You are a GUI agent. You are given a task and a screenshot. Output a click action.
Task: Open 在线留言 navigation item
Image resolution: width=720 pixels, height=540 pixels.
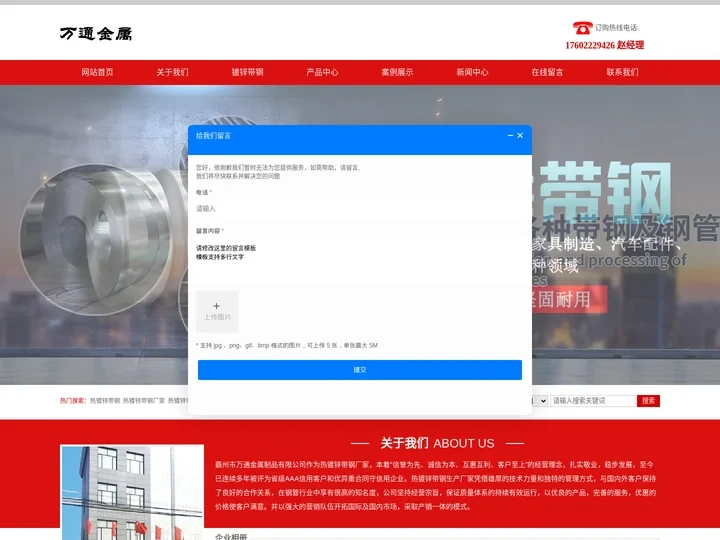[547, 72]
